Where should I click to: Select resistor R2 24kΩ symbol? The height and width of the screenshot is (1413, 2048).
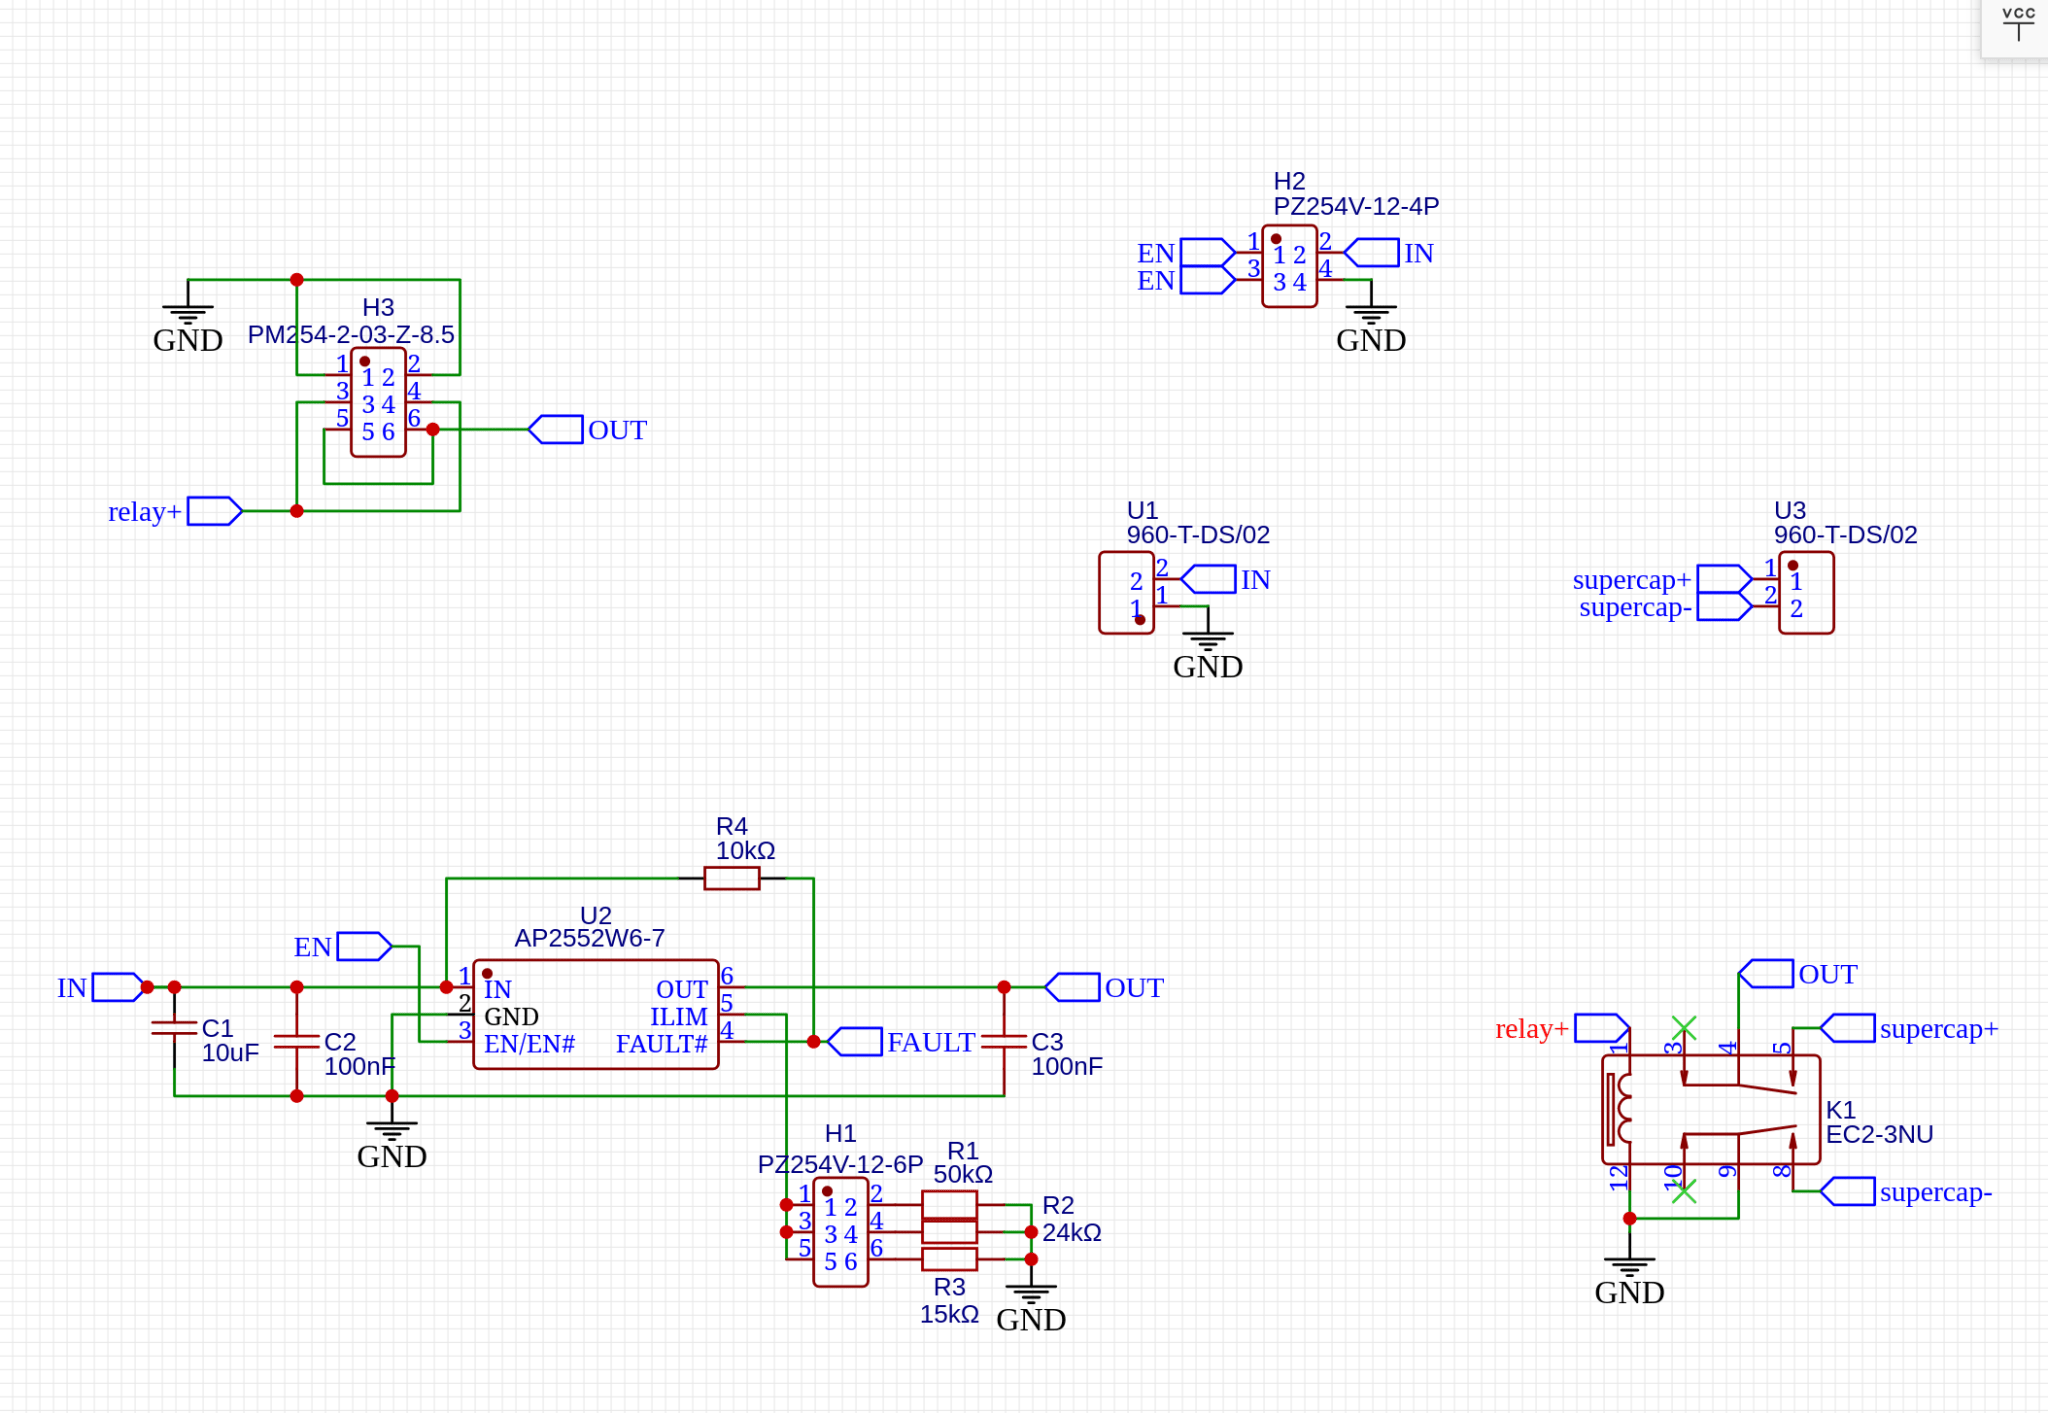pos(949,1232)
